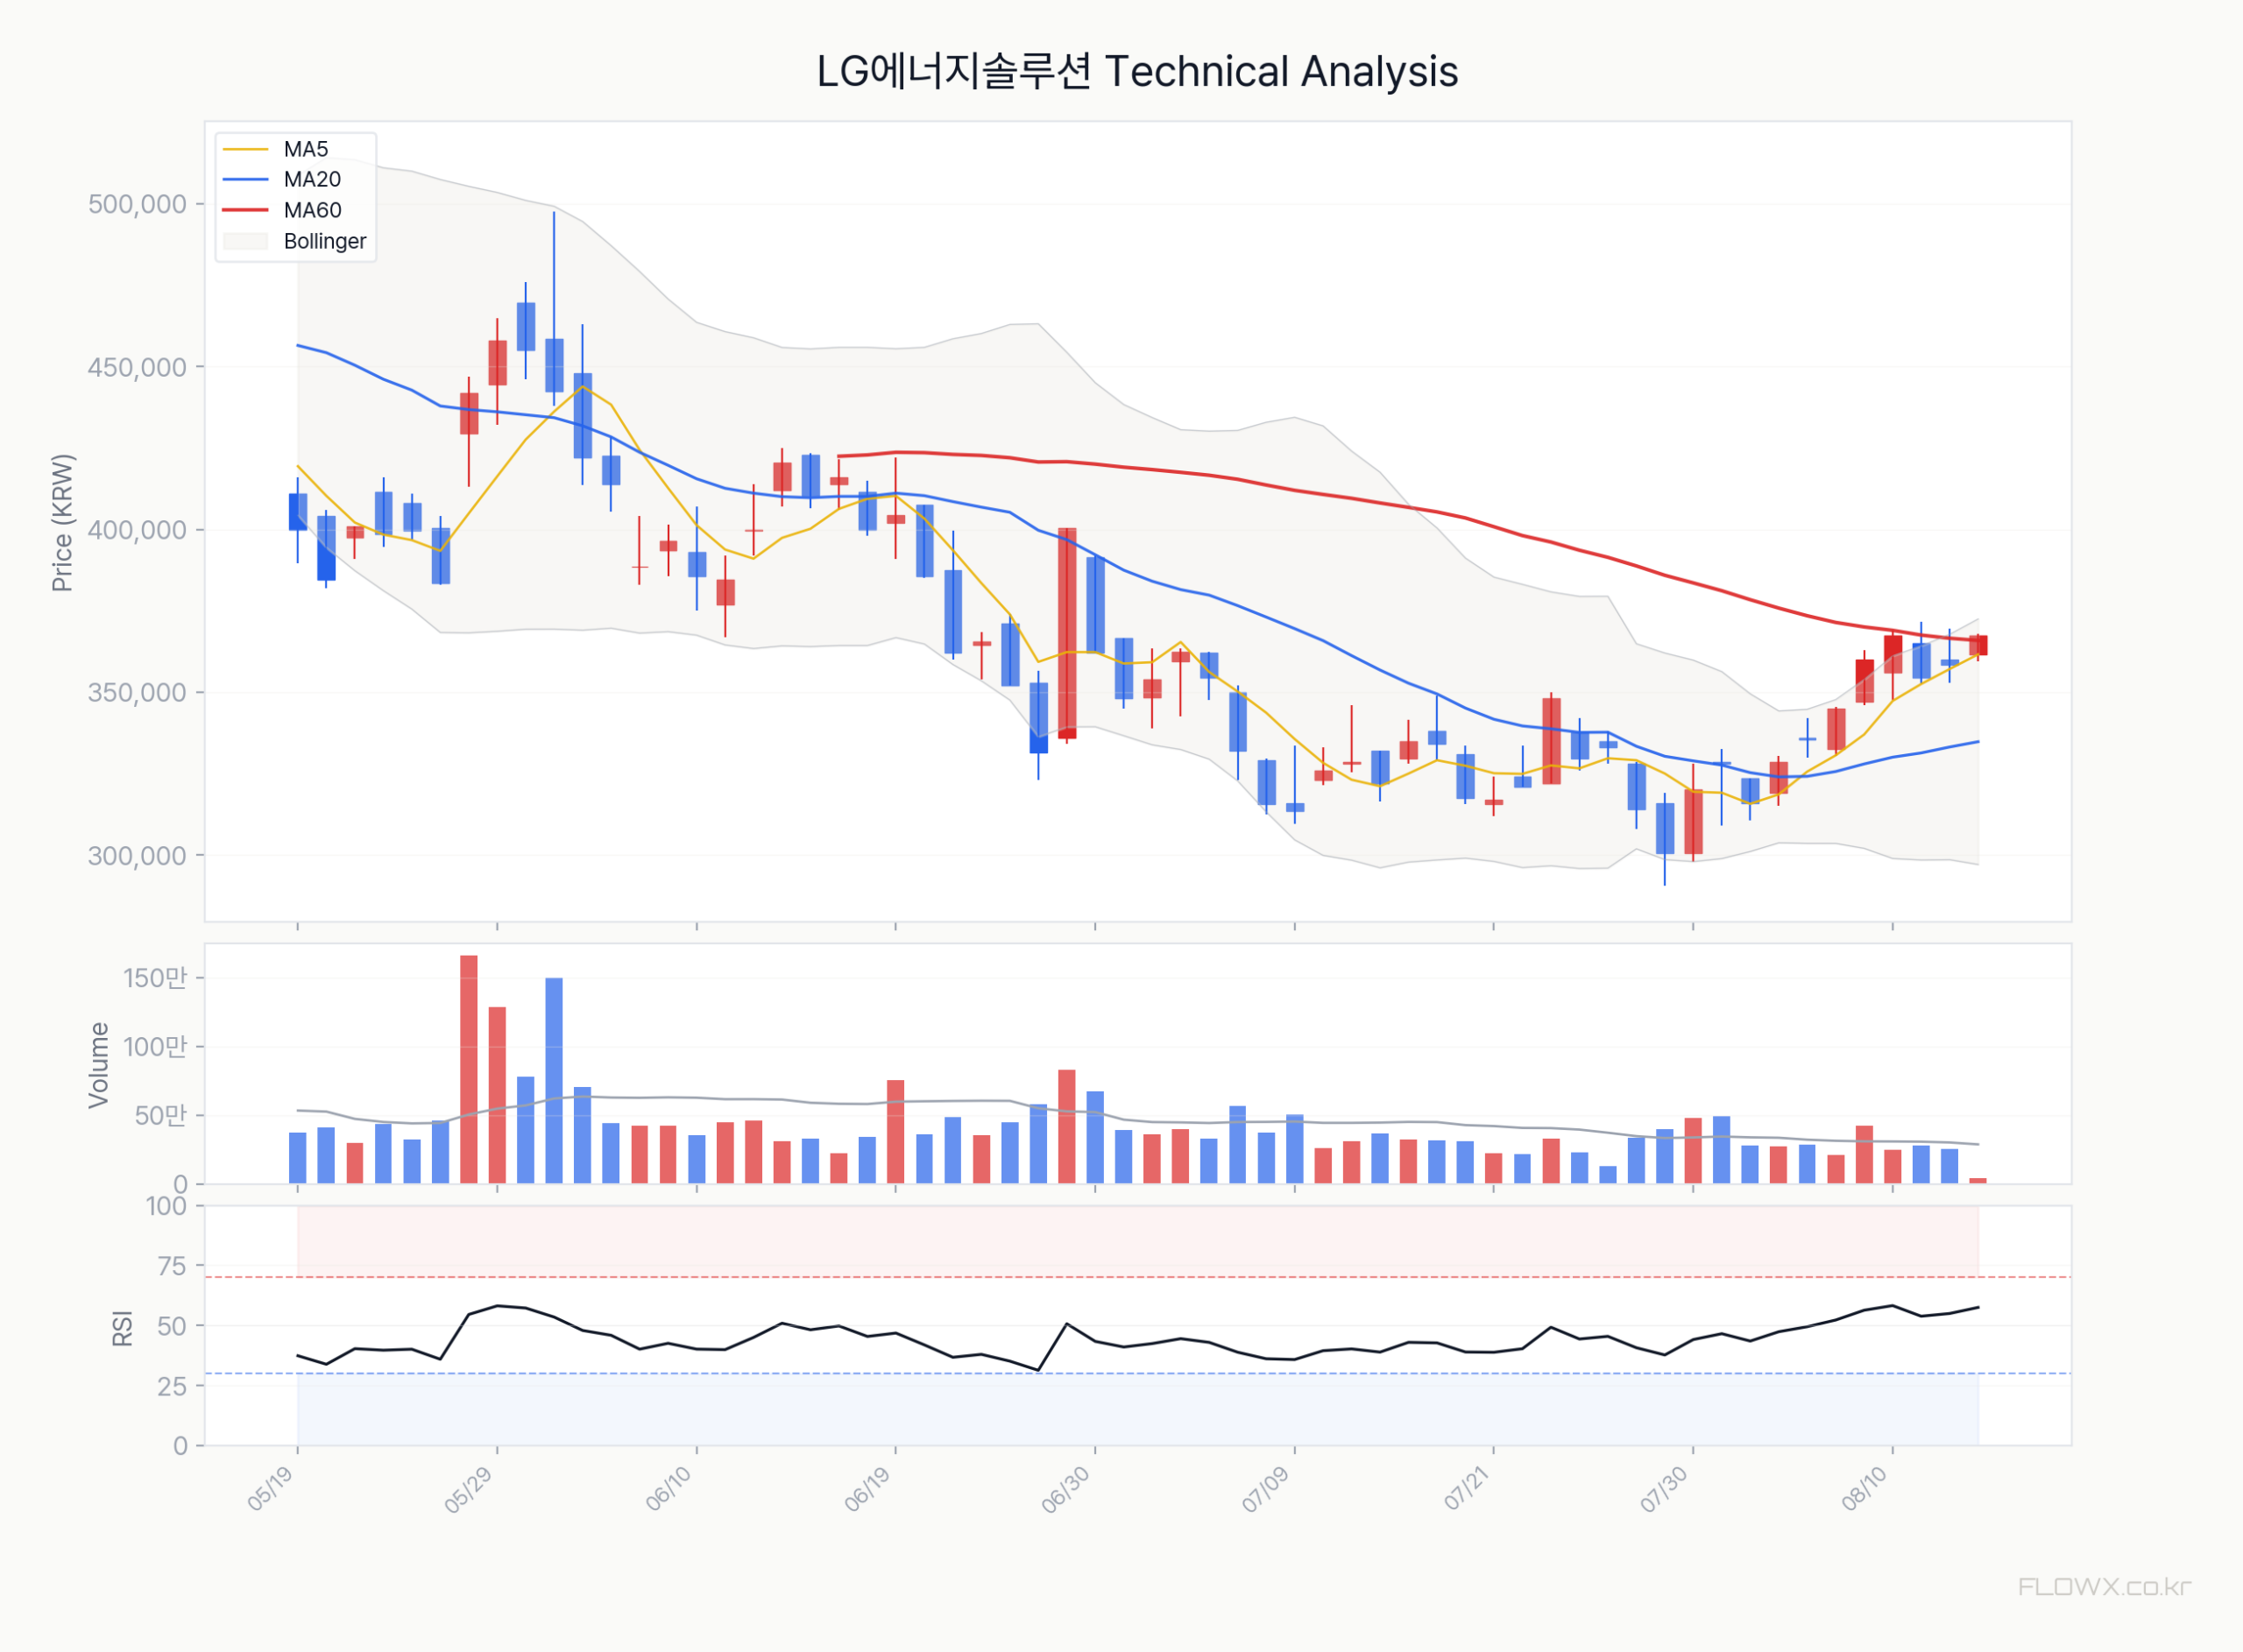
Task: Click the 450,000 price tick label
Action: [x=138, y=367]
